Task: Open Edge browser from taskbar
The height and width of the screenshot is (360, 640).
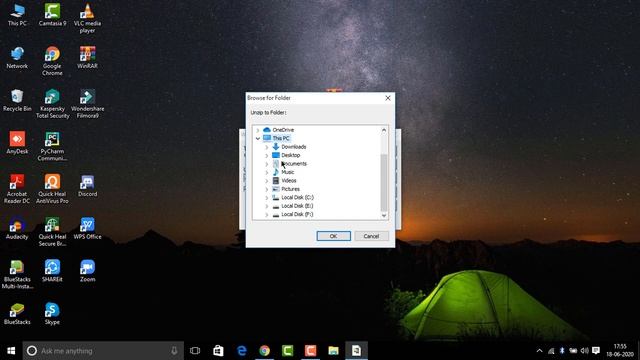Action: click(242, 351)
